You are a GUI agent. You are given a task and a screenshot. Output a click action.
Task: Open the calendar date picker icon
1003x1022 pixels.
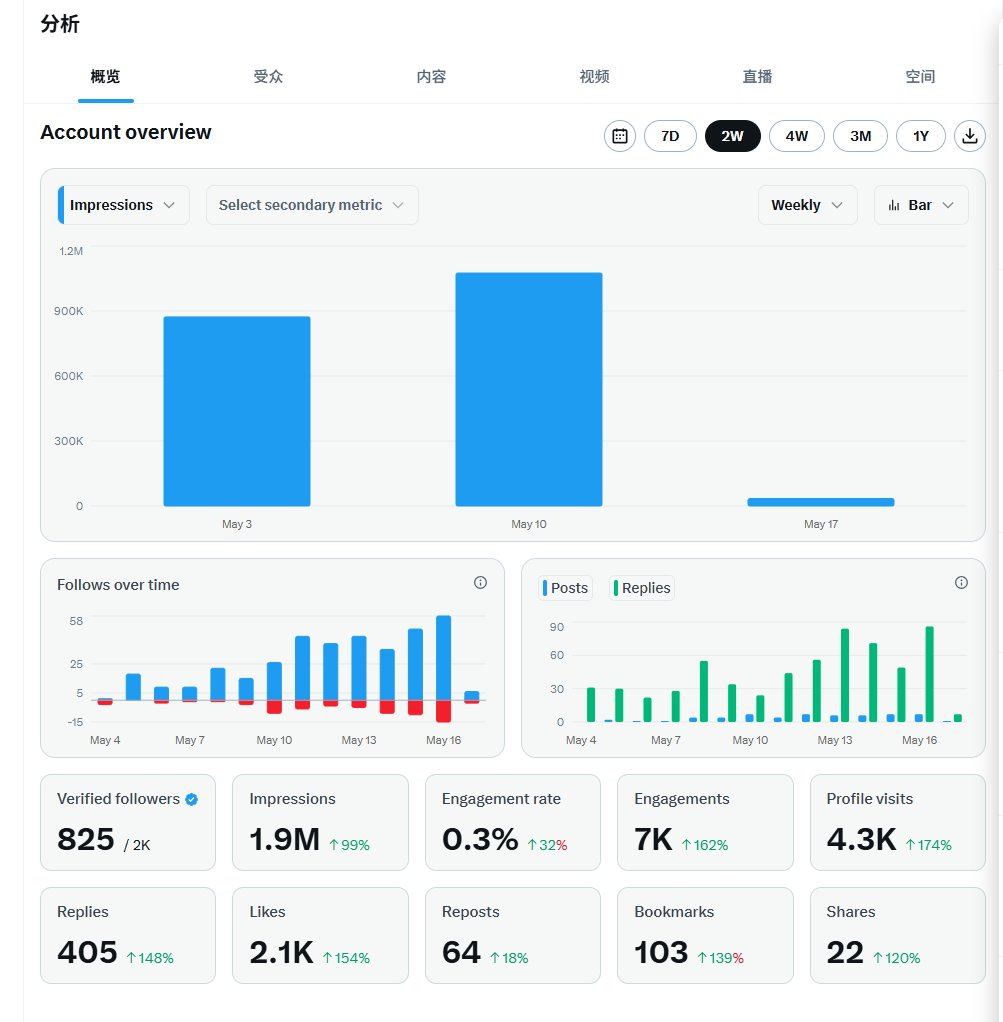[620, 136]
